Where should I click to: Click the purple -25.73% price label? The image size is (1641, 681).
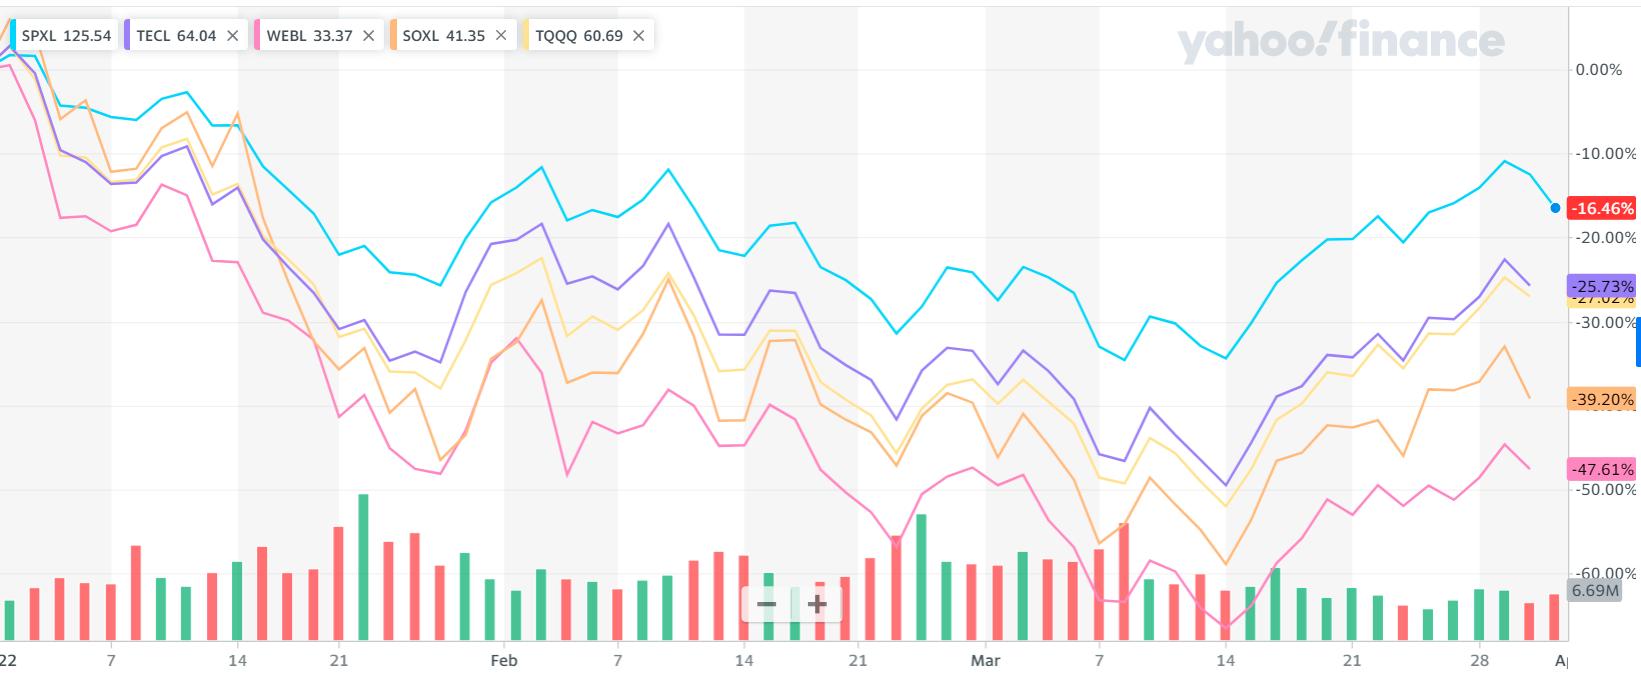pos(1602,286)
